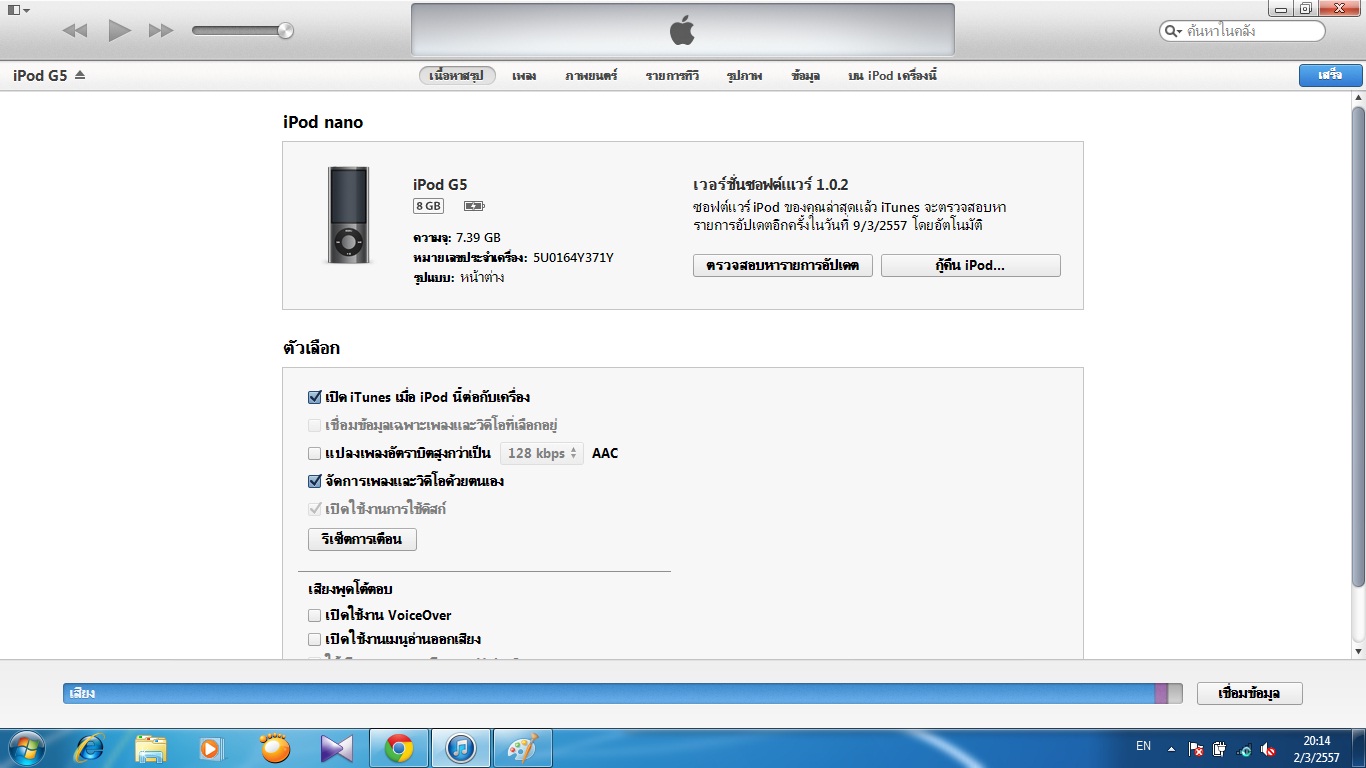
Task: Skip to the next track
Action: [160, 31]
